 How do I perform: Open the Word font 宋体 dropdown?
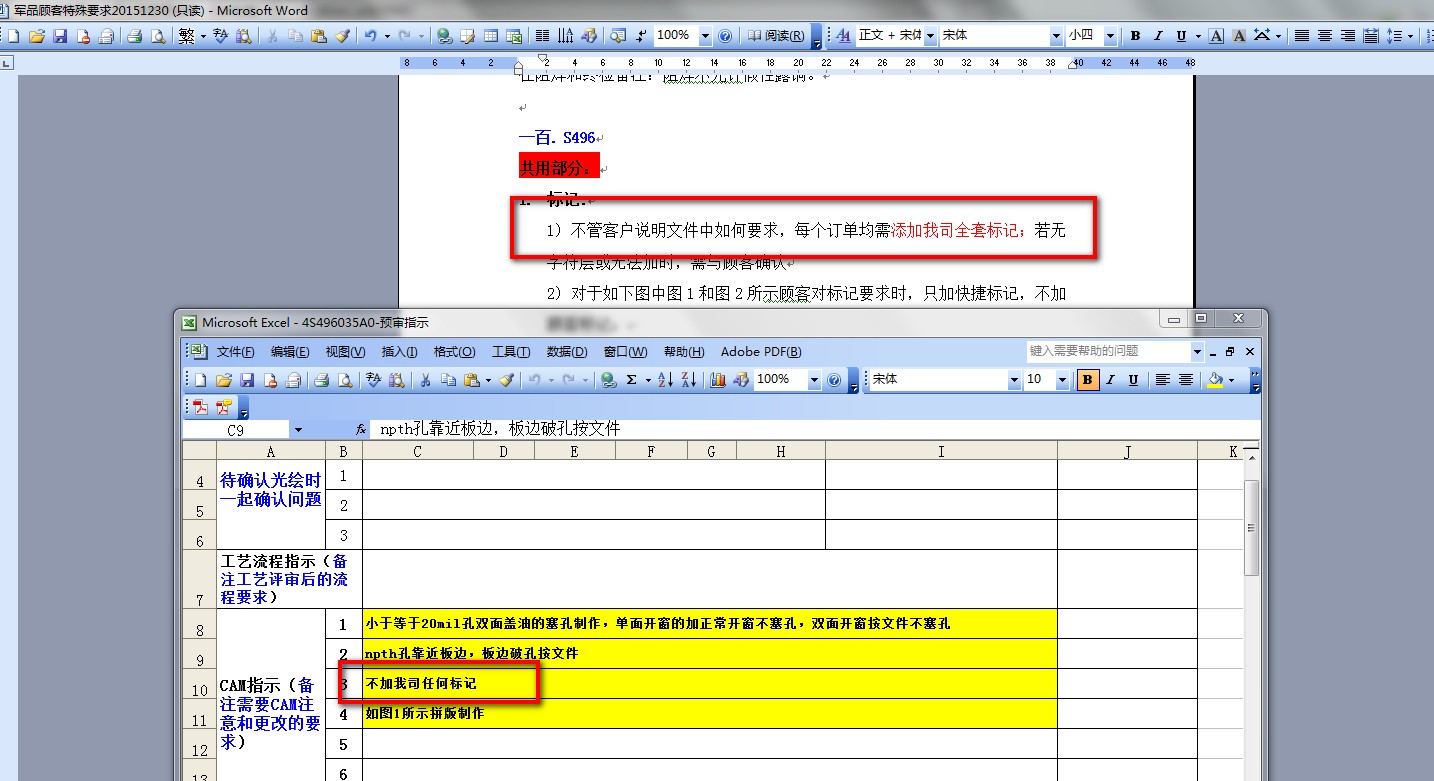1056,36
